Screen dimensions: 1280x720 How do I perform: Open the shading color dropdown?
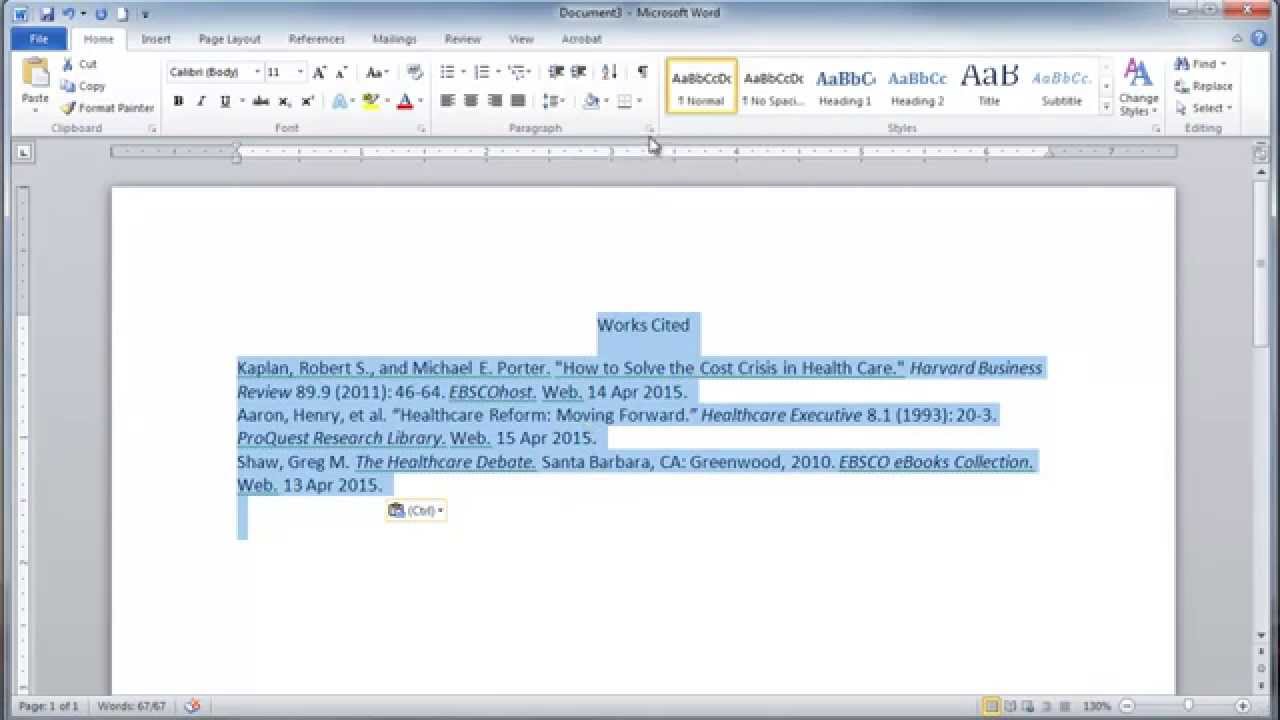point(607,101)
